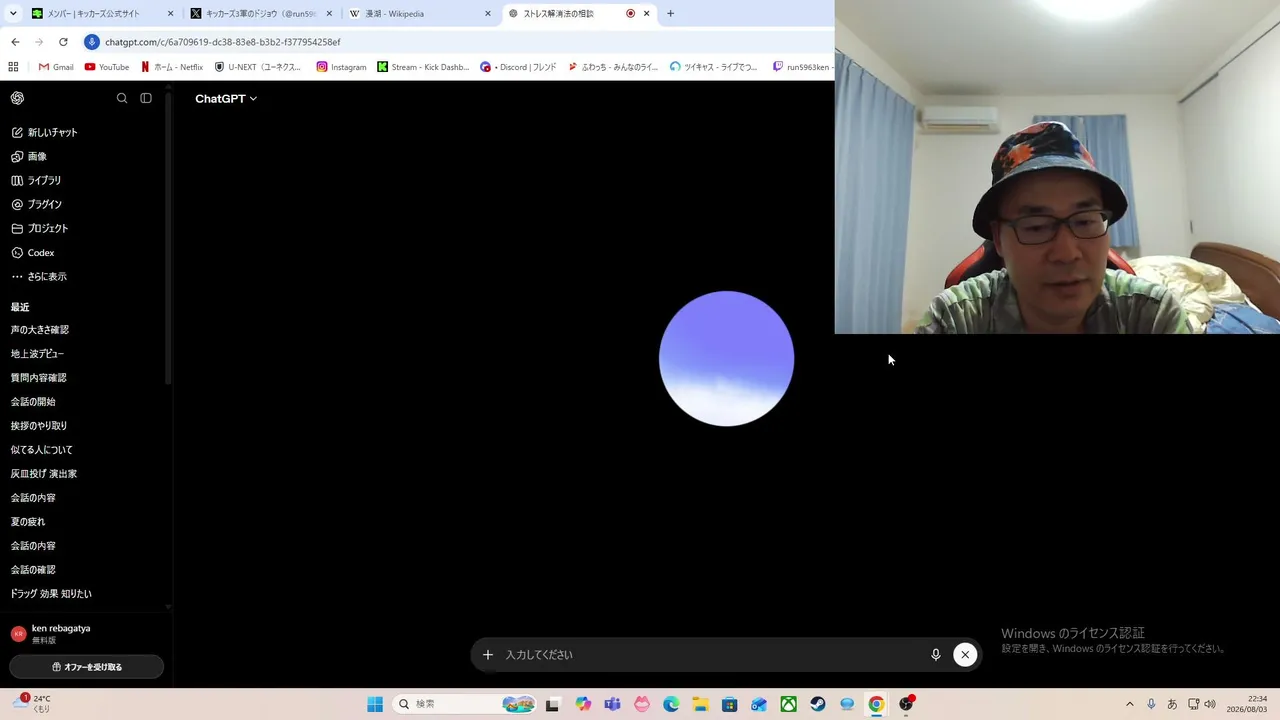Show hidden system tray icons
This screenshot has width=1280, height=720.
click(x=1130, y=704)
